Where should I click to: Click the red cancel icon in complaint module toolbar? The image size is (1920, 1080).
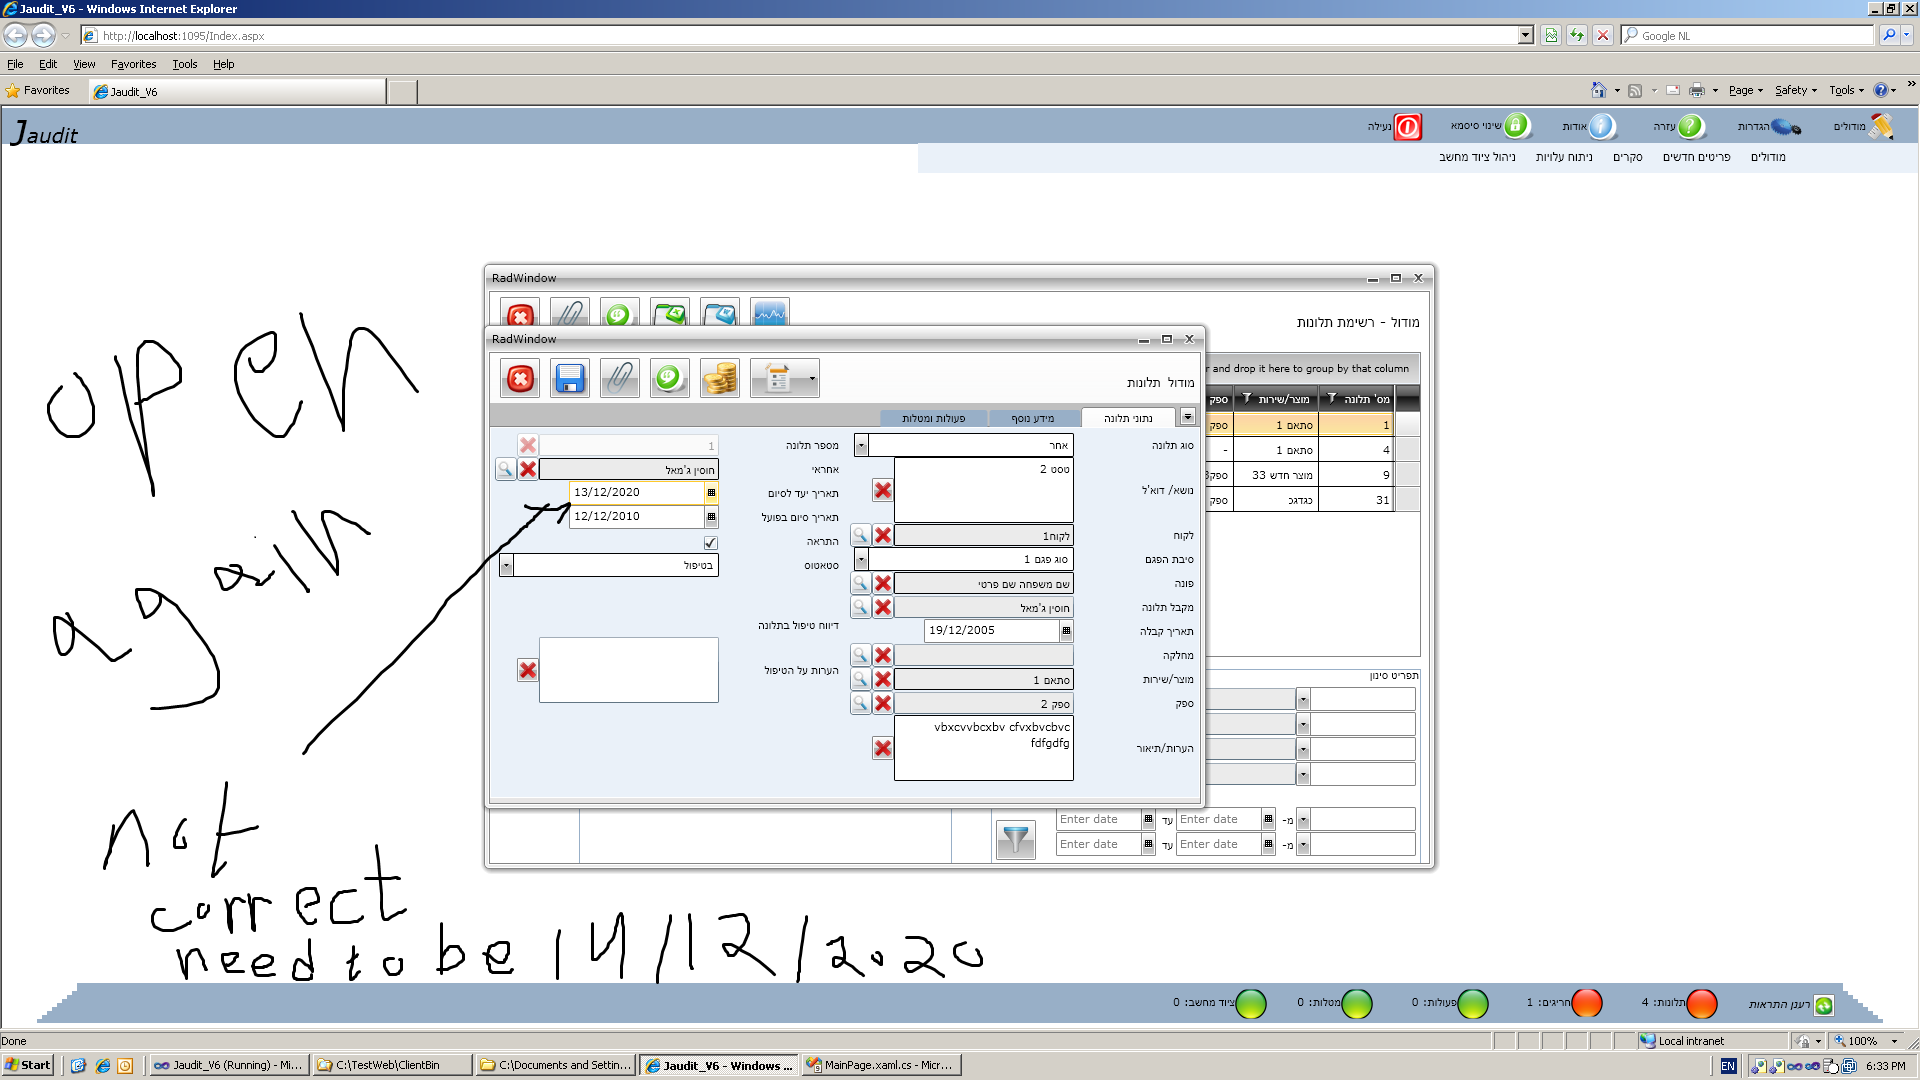click(520, 379)
